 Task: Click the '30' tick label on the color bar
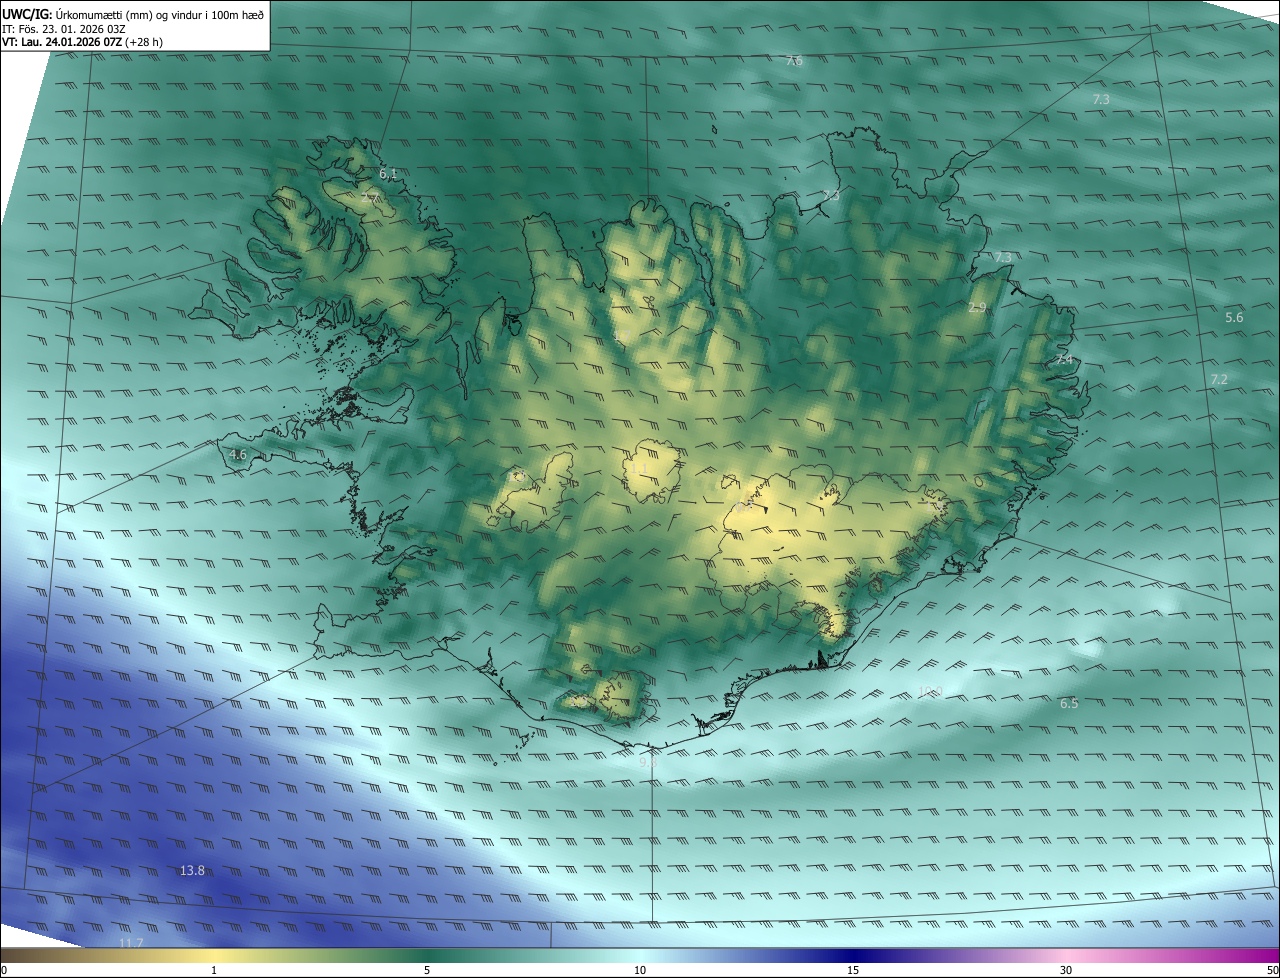[x=1066, y=970]
